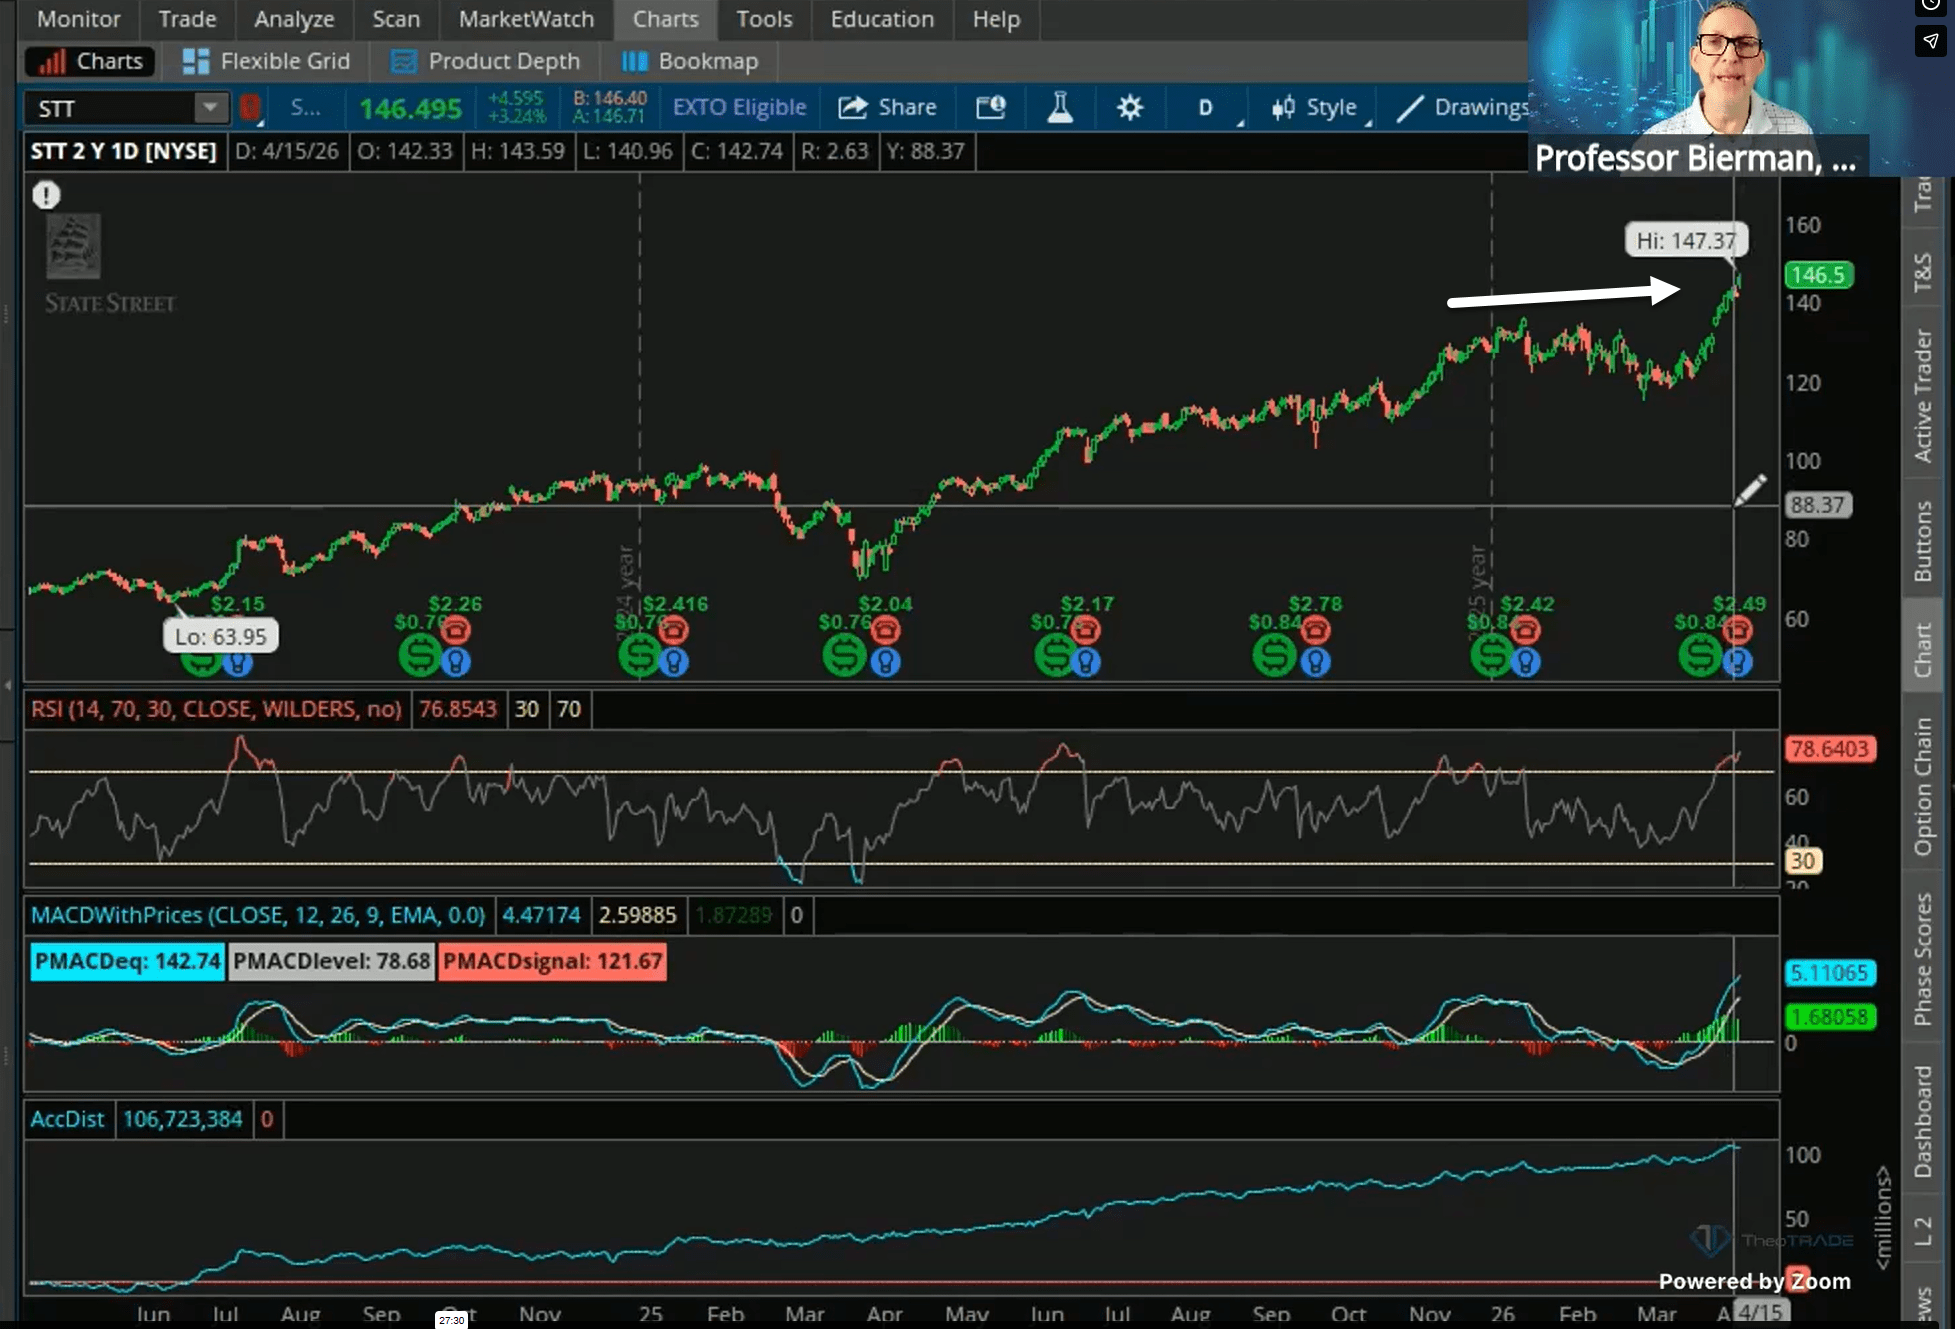This screenshot has height=1329, width=1955.
Task: Click earnings phone icon below $2.26
Action: pyautogui.click(x=456, y=630)
